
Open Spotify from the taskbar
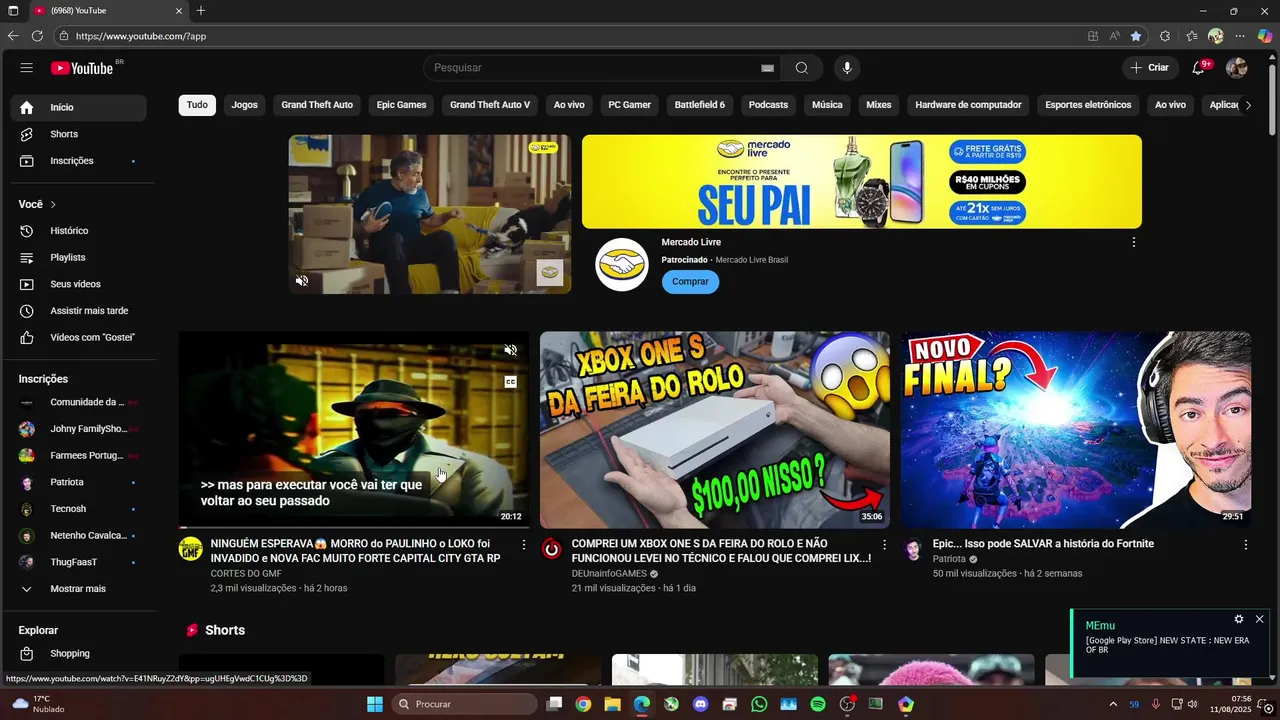[818, 704]
